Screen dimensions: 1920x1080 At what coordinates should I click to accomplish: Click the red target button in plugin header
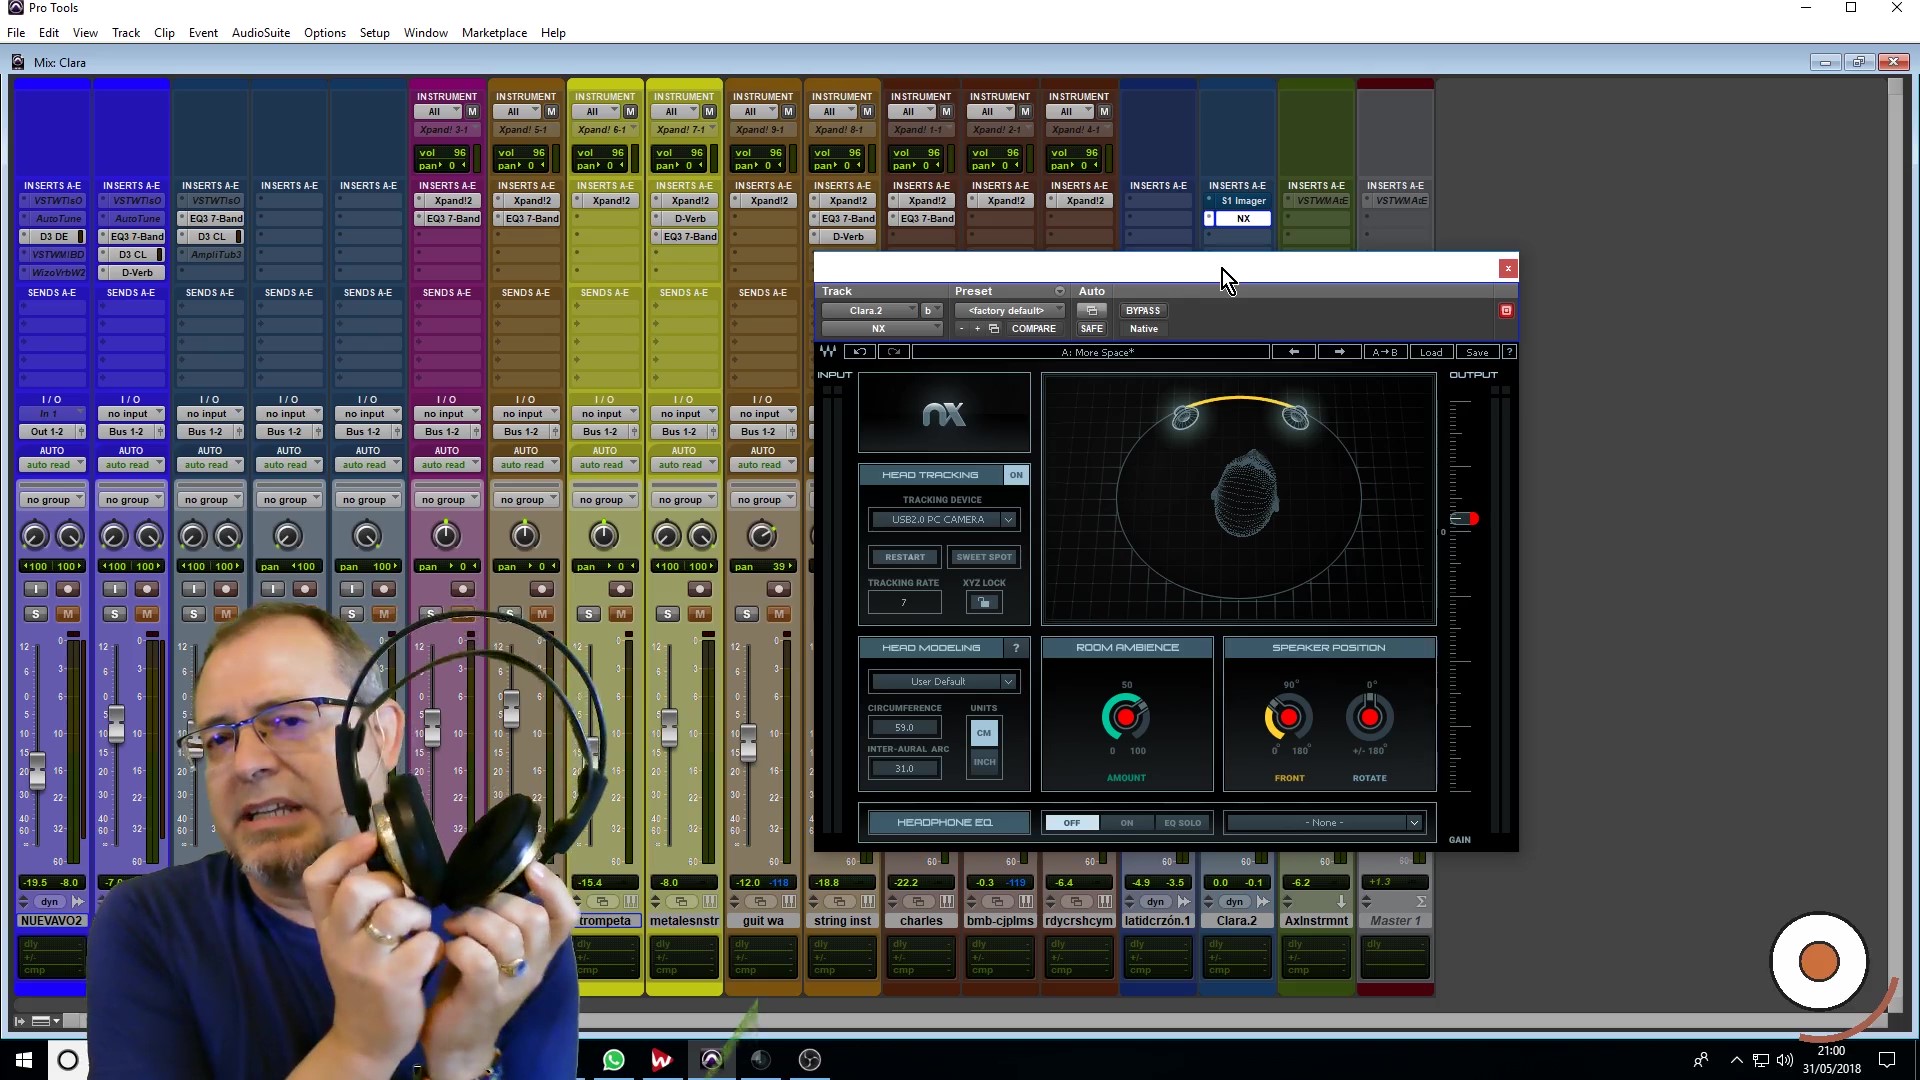coord(1506,310)
